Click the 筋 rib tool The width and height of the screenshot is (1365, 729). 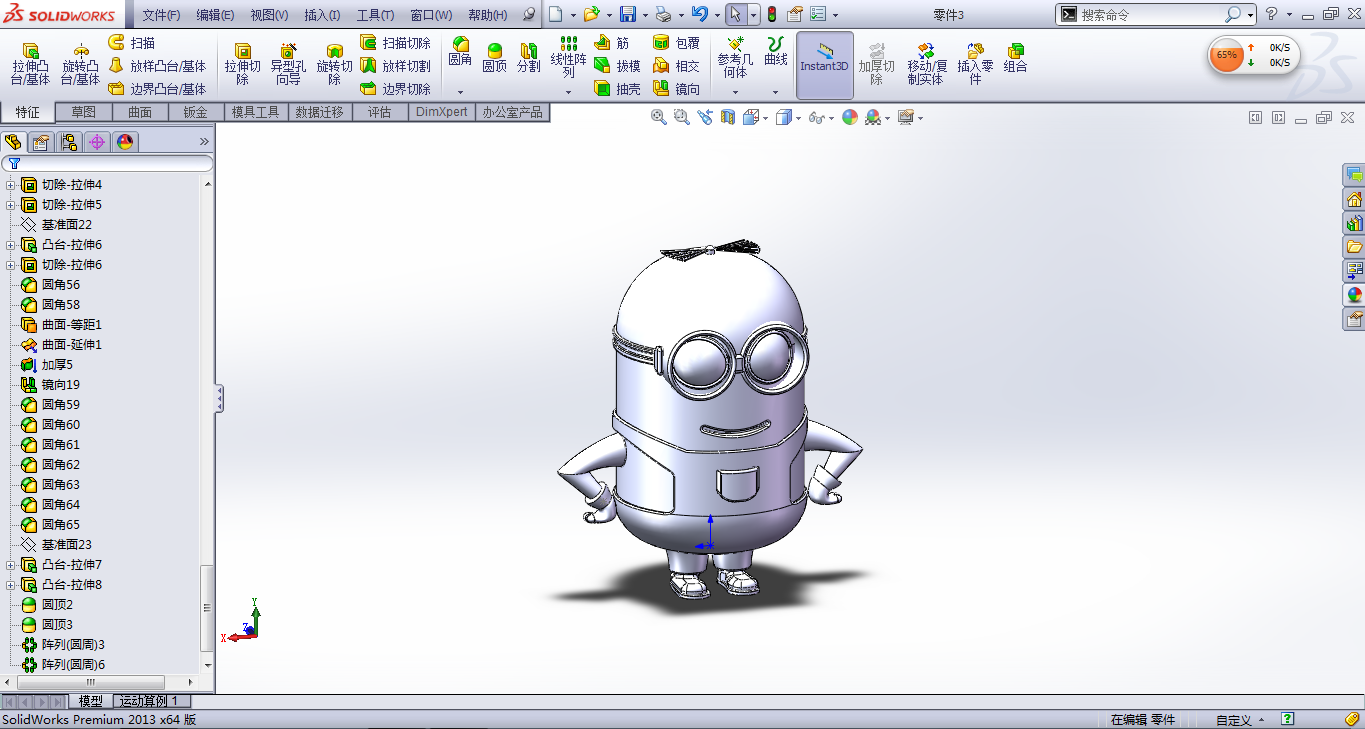click(612, 43)
